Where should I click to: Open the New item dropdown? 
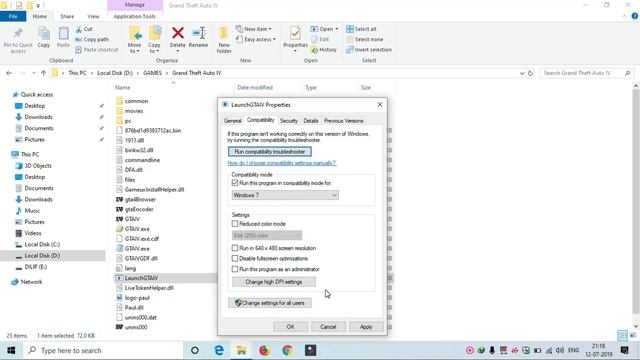tap(253, 29)
